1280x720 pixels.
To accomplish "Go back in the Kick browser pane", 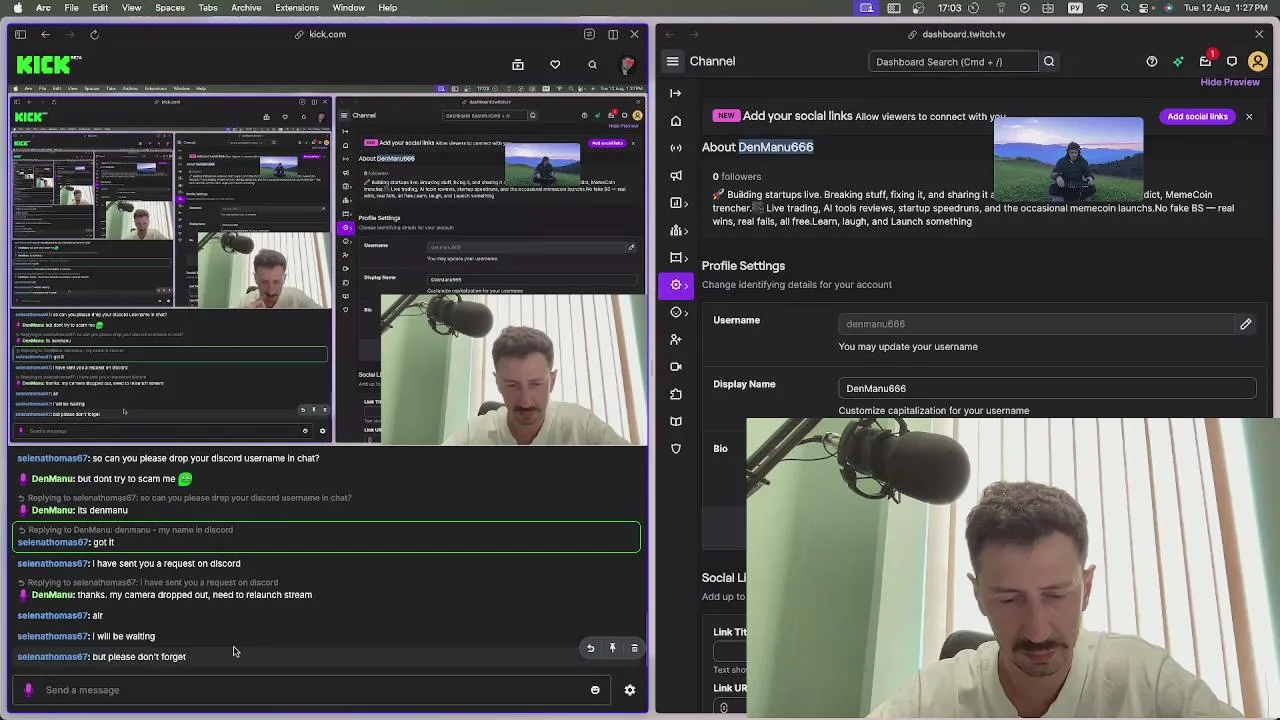I will tap(45, 34).
